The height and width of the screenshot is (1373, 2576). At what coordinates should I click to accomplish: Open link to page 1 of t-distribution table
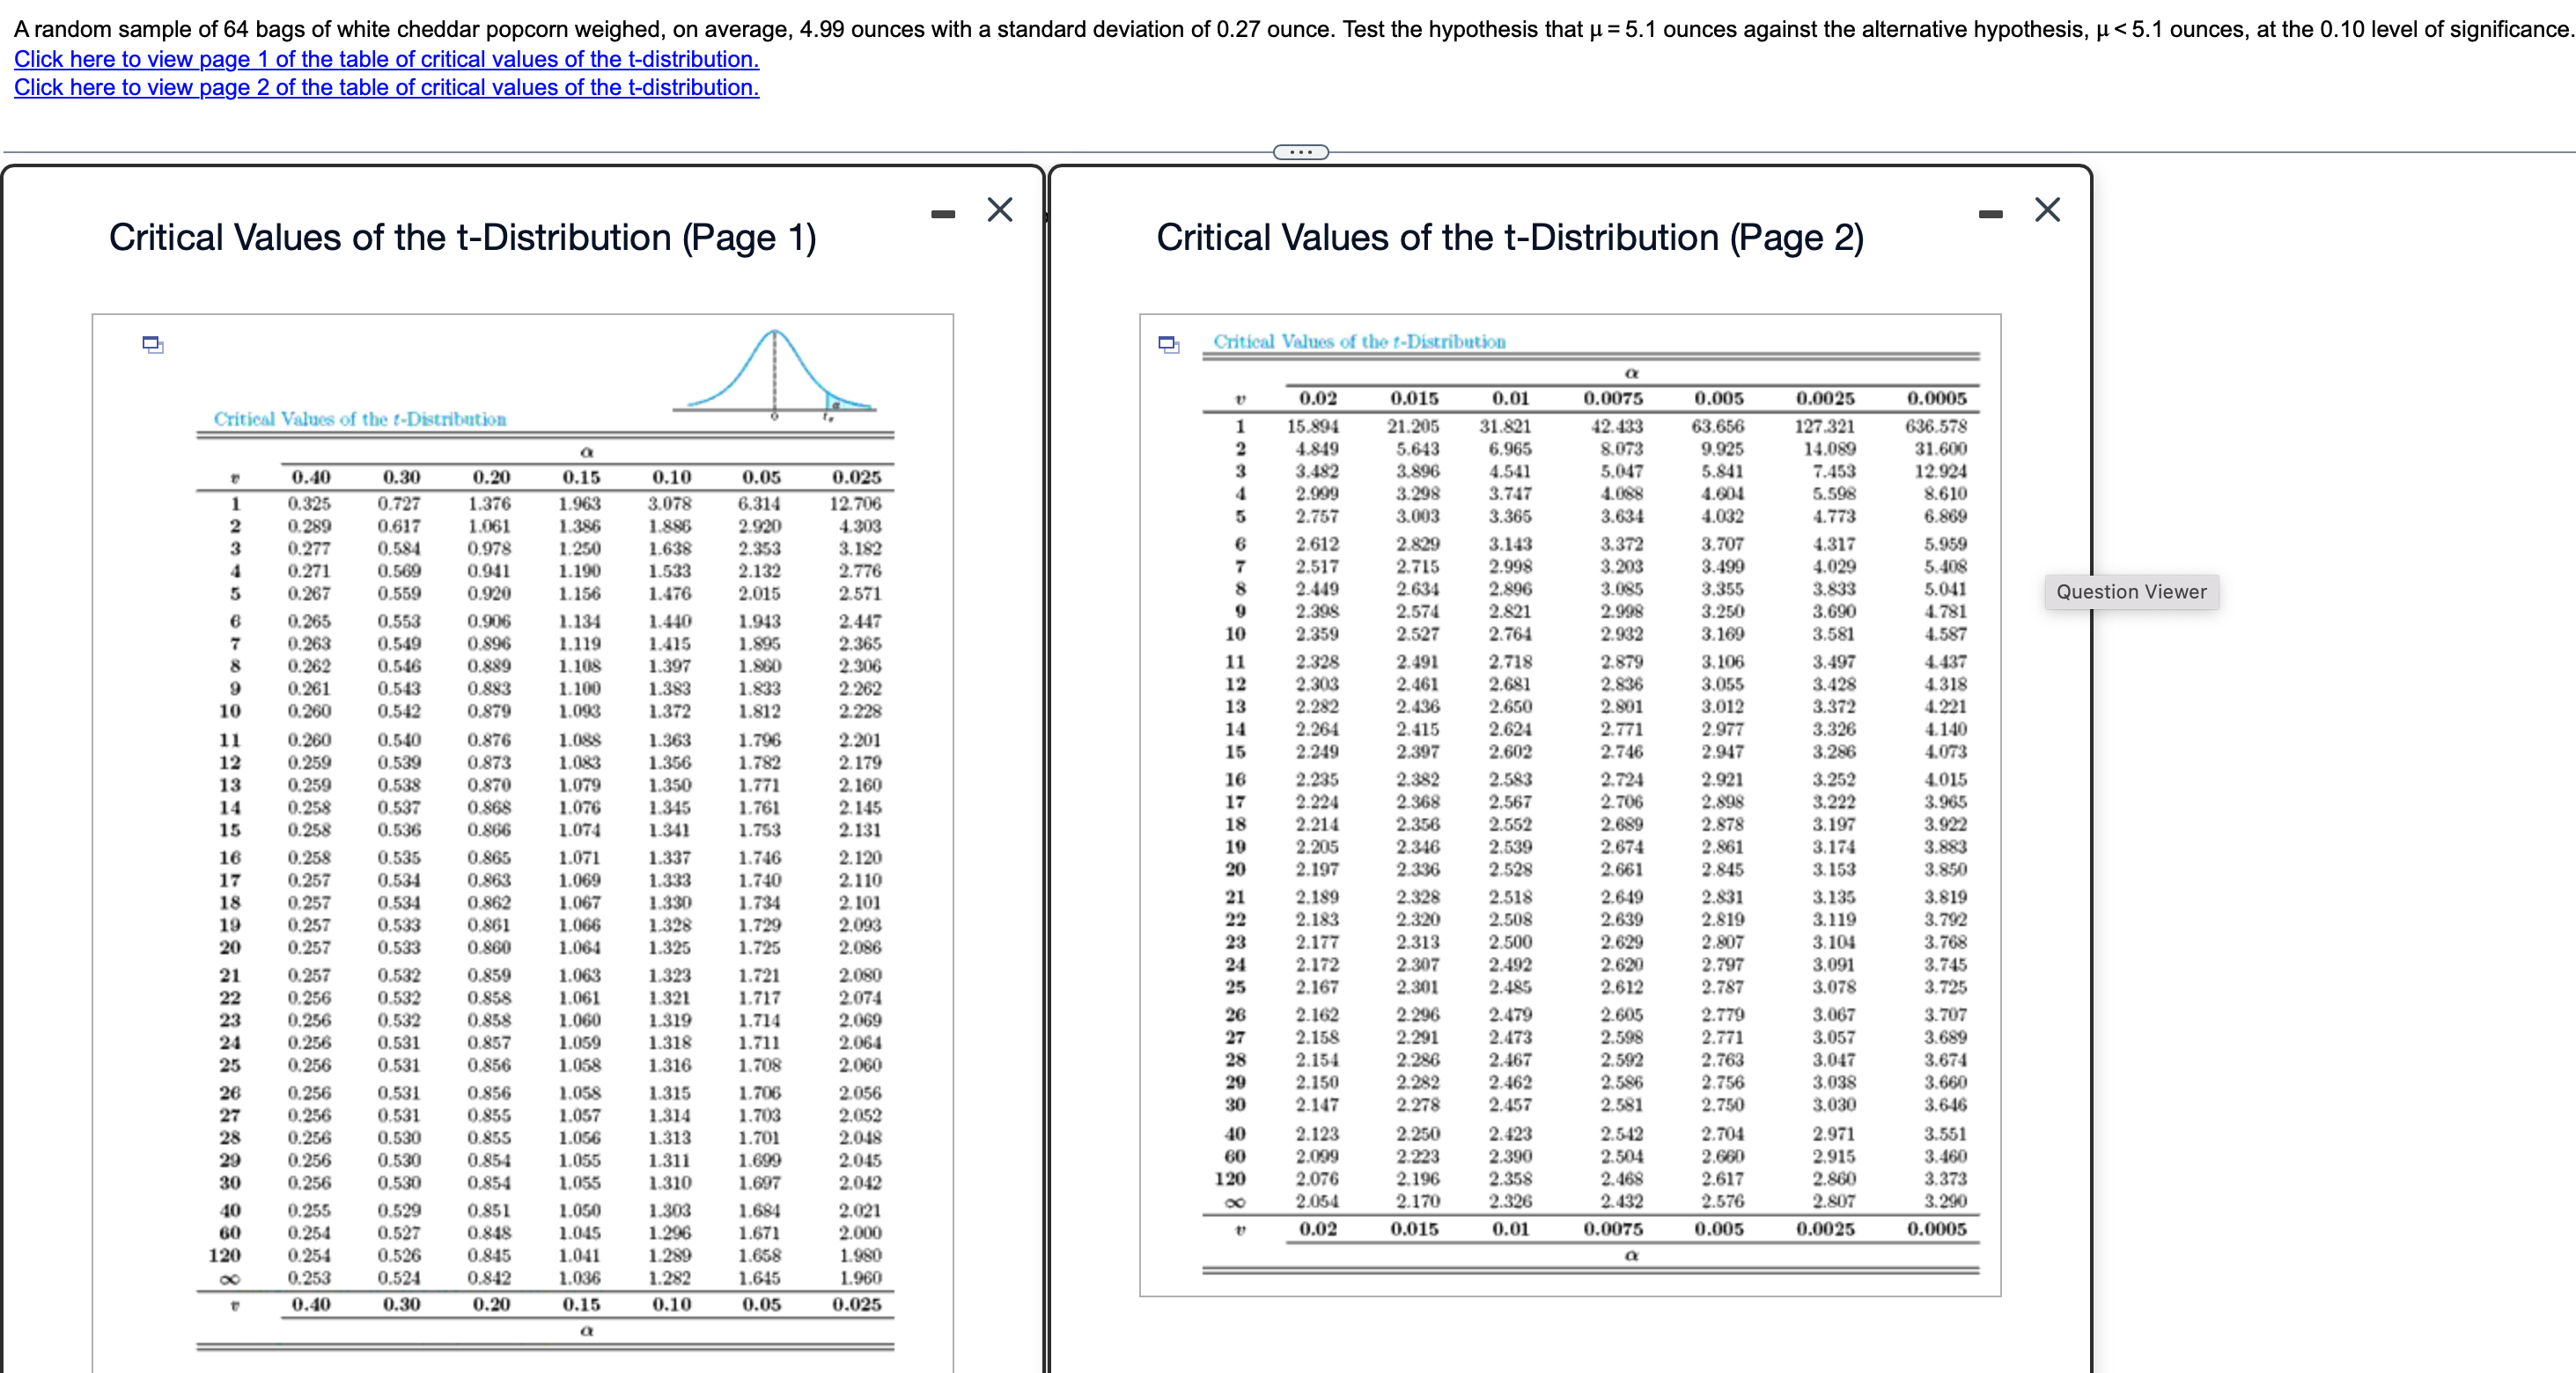click(x=386, y=59)
